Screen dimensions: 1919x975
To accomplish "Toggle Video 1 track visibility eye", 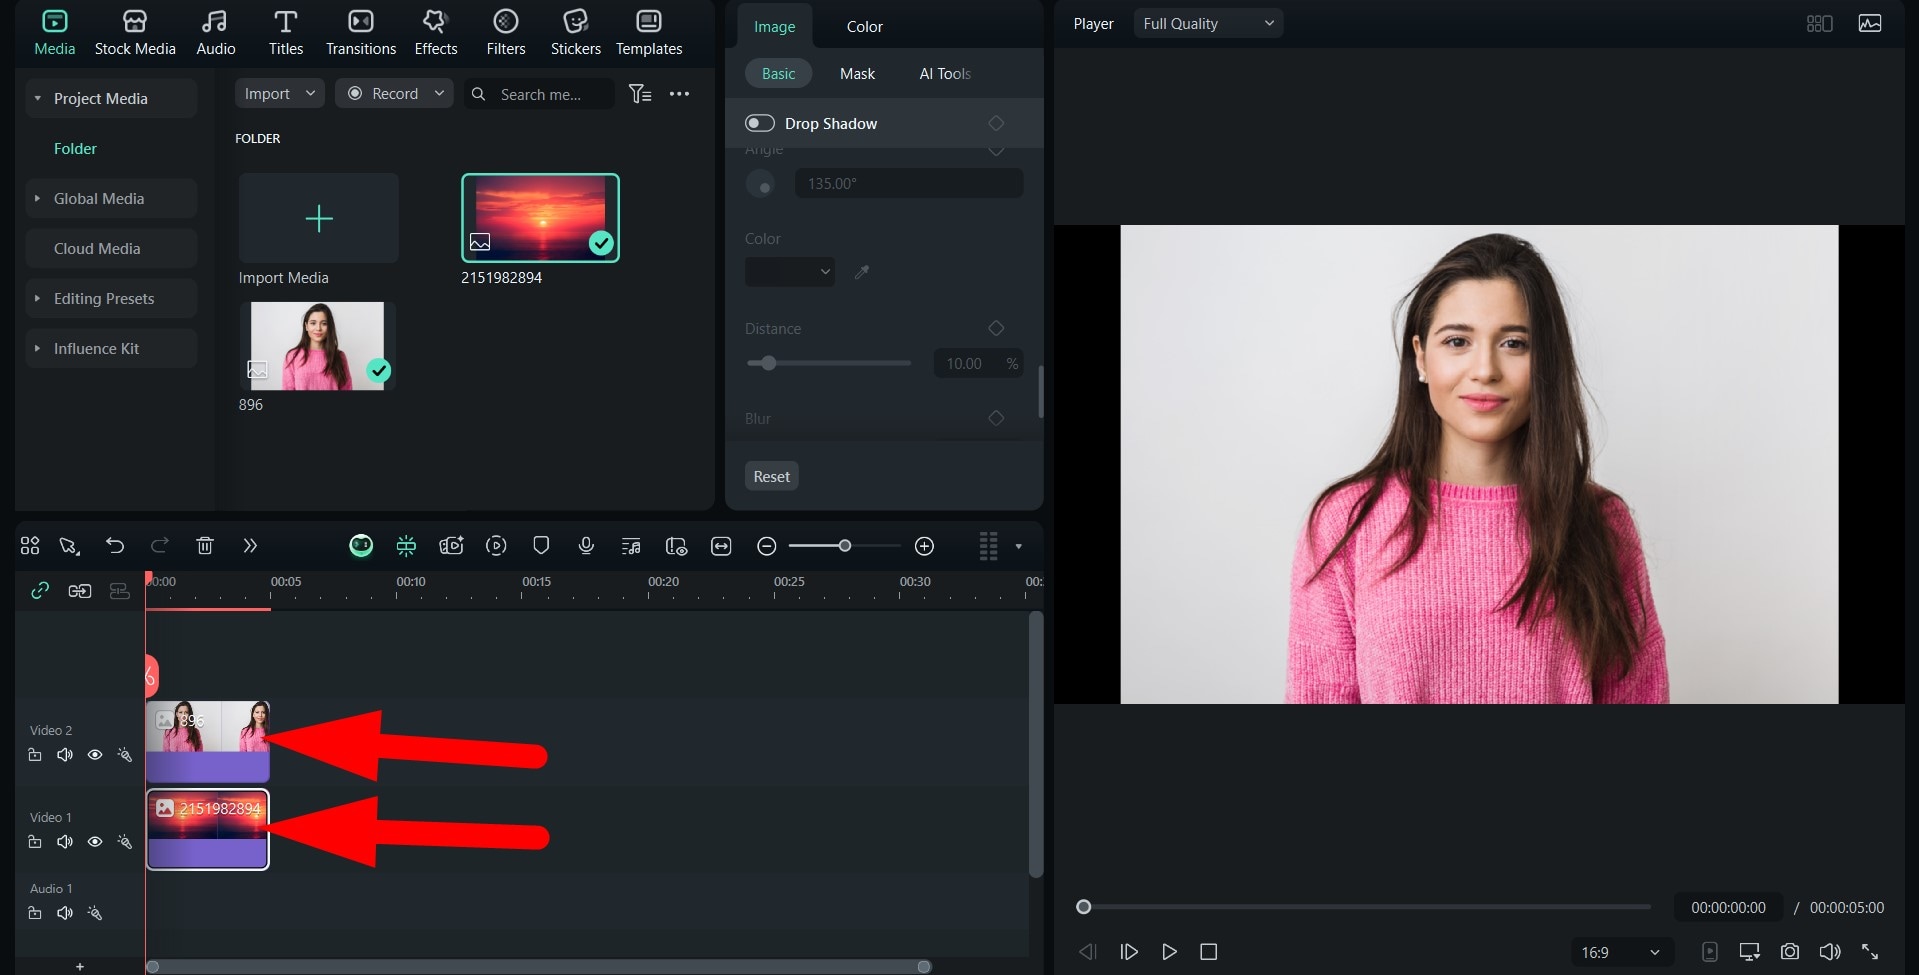I will point(95,842).
